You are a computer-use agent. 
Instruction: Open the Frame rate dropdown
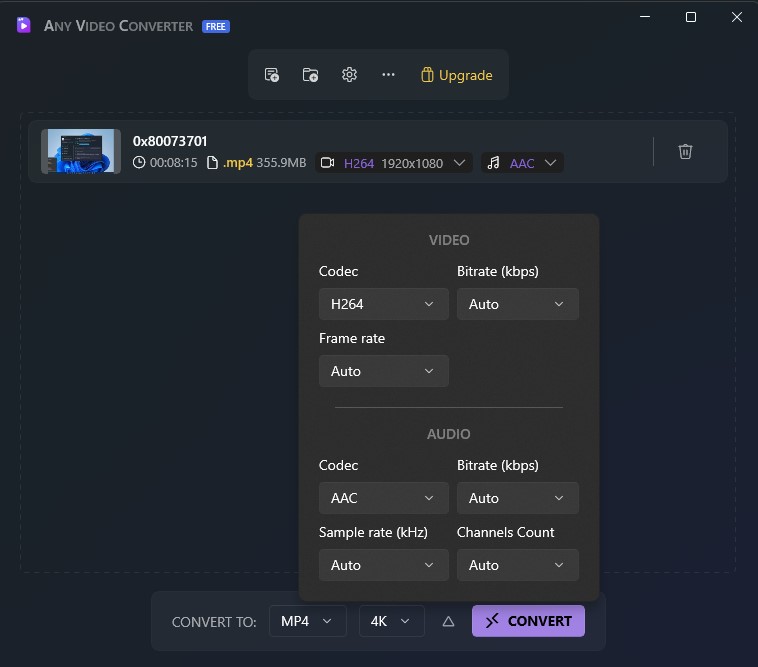384,371
